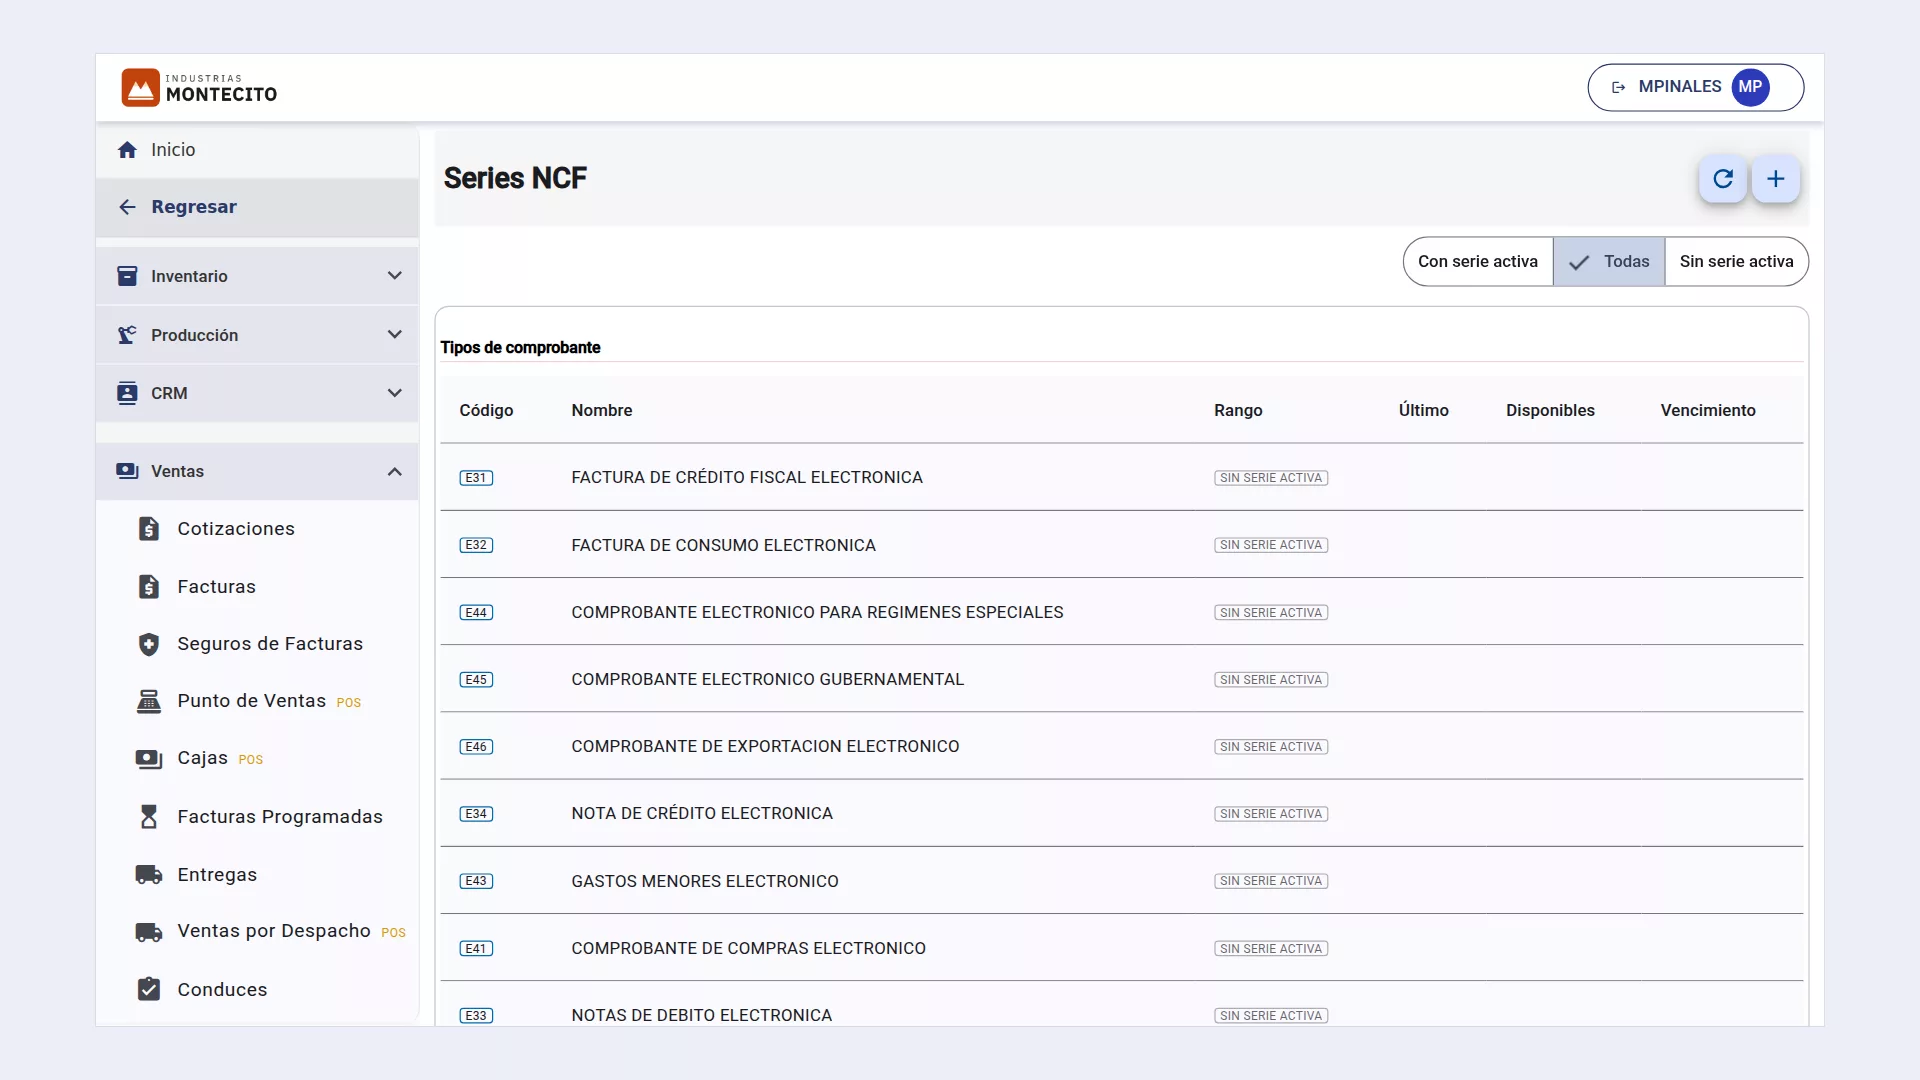The width and height of the screenshot is (1920, 1080).
Task: Collapse the Ventas menu chevron
Action: coord(395,471)
